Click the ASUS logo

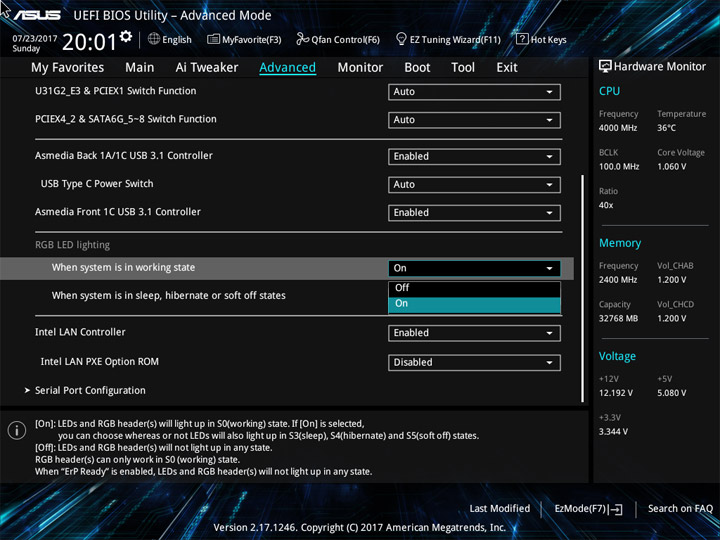click(x=37, y=16)
